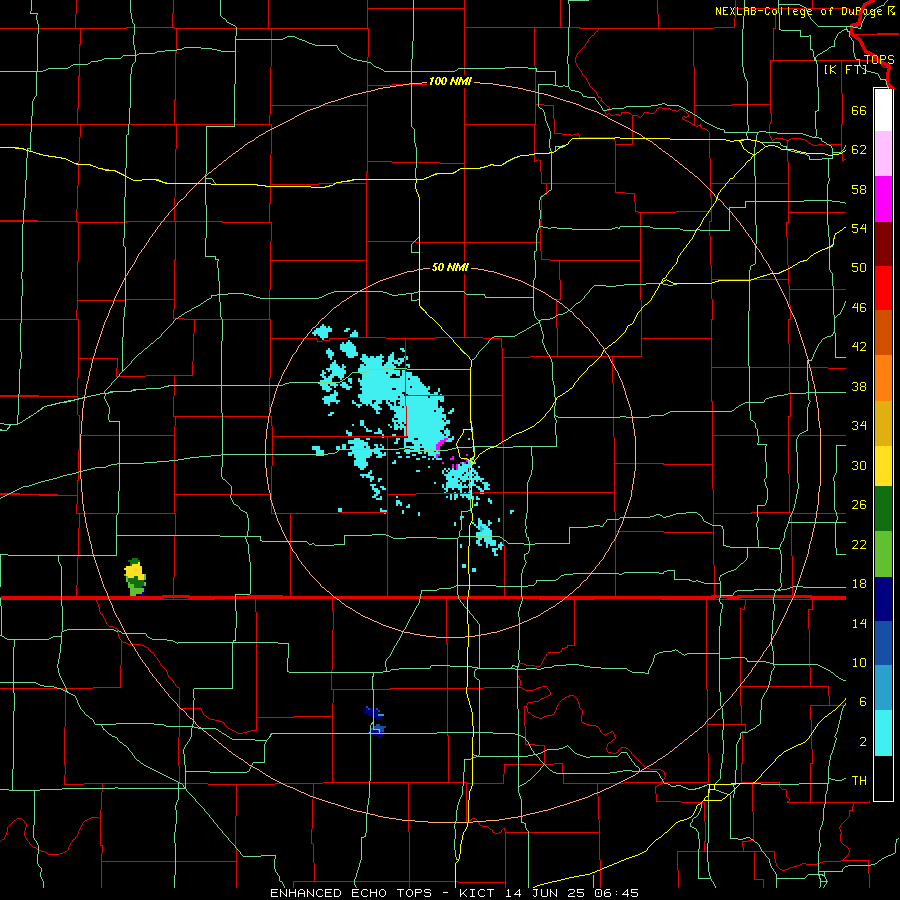Screen dimensions: 900x900
Task: Click "ENHANCED ECHO TOPS" in the bottom caption
Action: (x=351, y=893)
